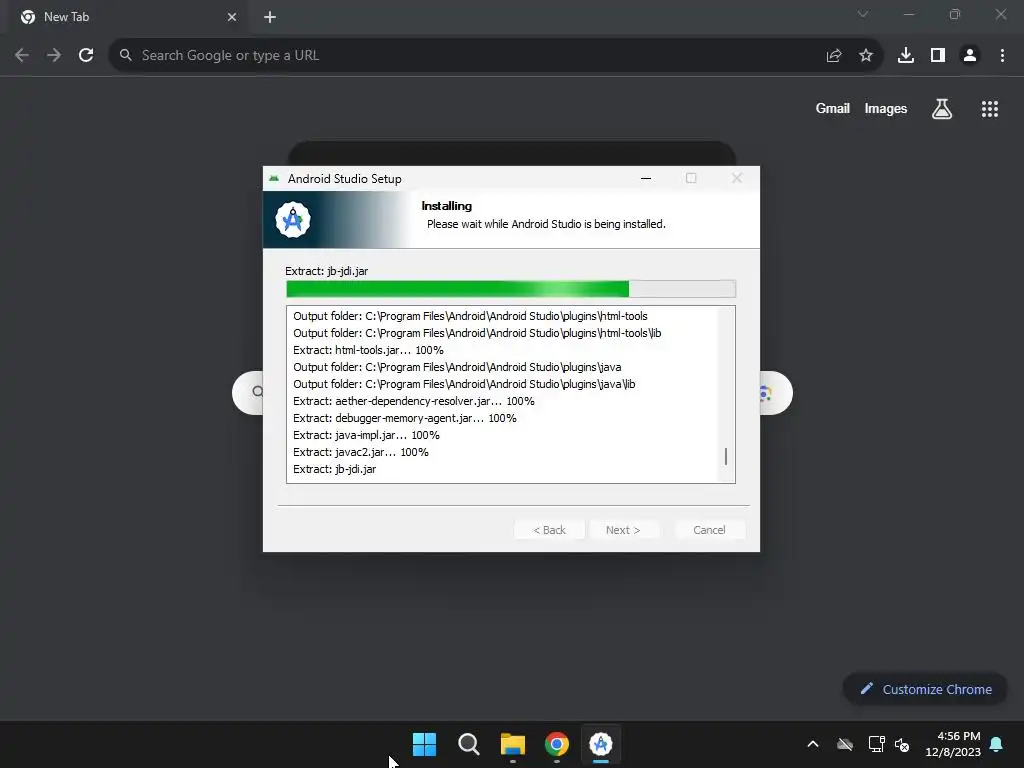Screen dimensions: 1024x768
Task: Click log line ending 'plugins\java\lib'
Action: (x=464, y=384)
